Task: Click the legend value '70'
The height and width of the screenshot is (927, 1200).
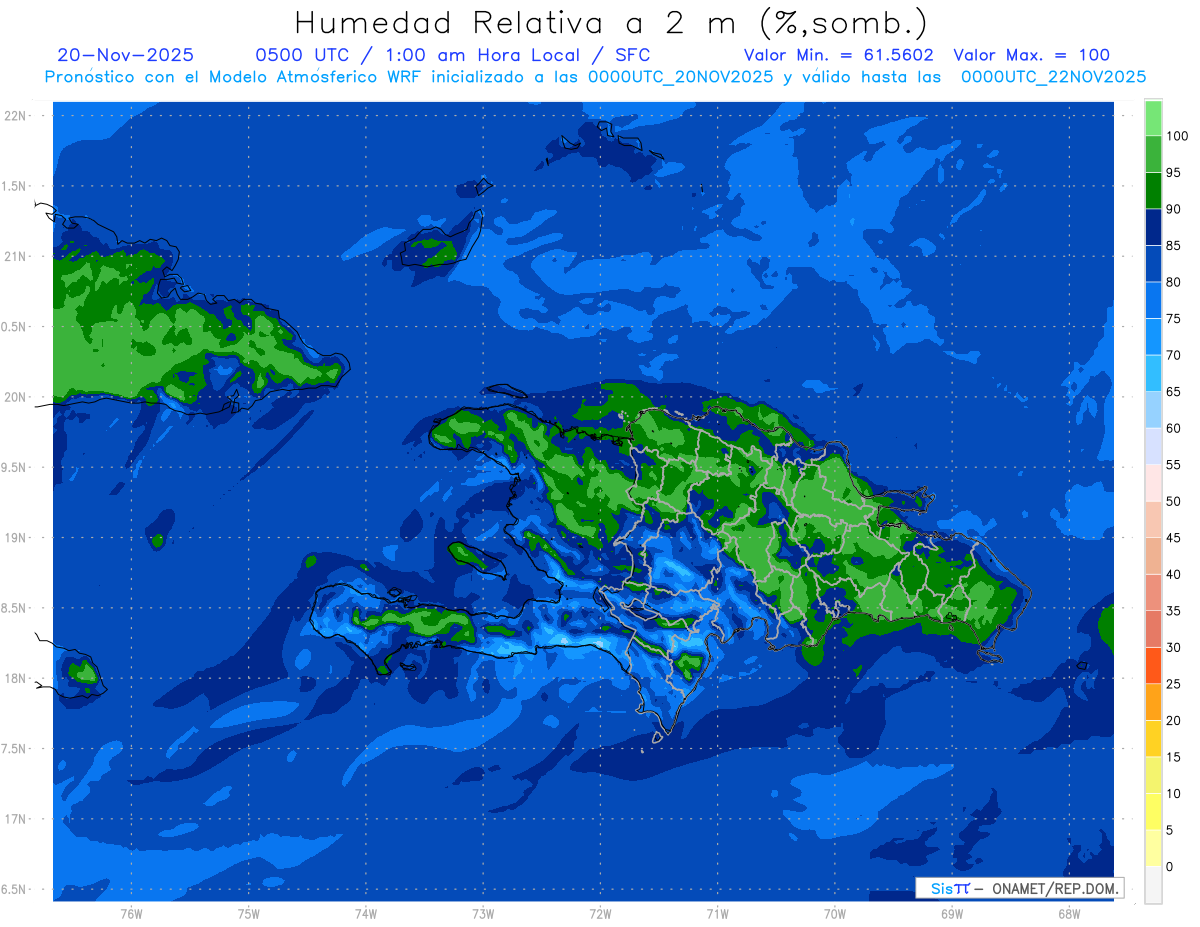Action: (1173, 356)
